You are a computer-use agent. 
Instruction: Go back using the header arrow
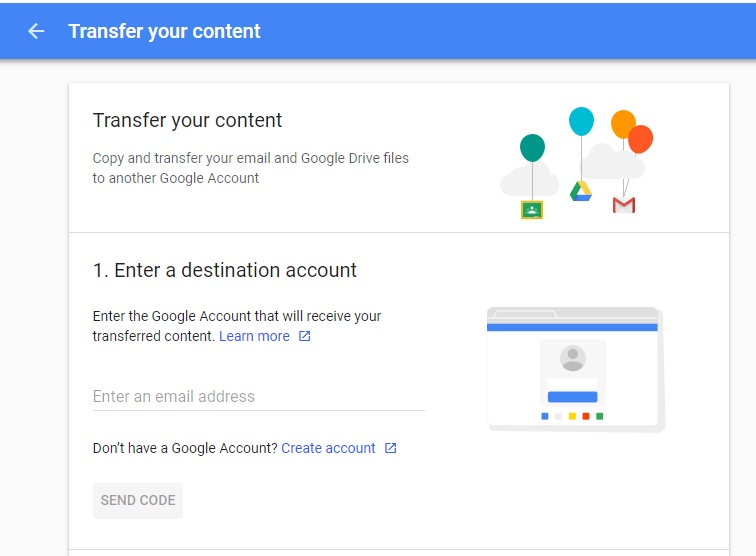click(36, 31)
